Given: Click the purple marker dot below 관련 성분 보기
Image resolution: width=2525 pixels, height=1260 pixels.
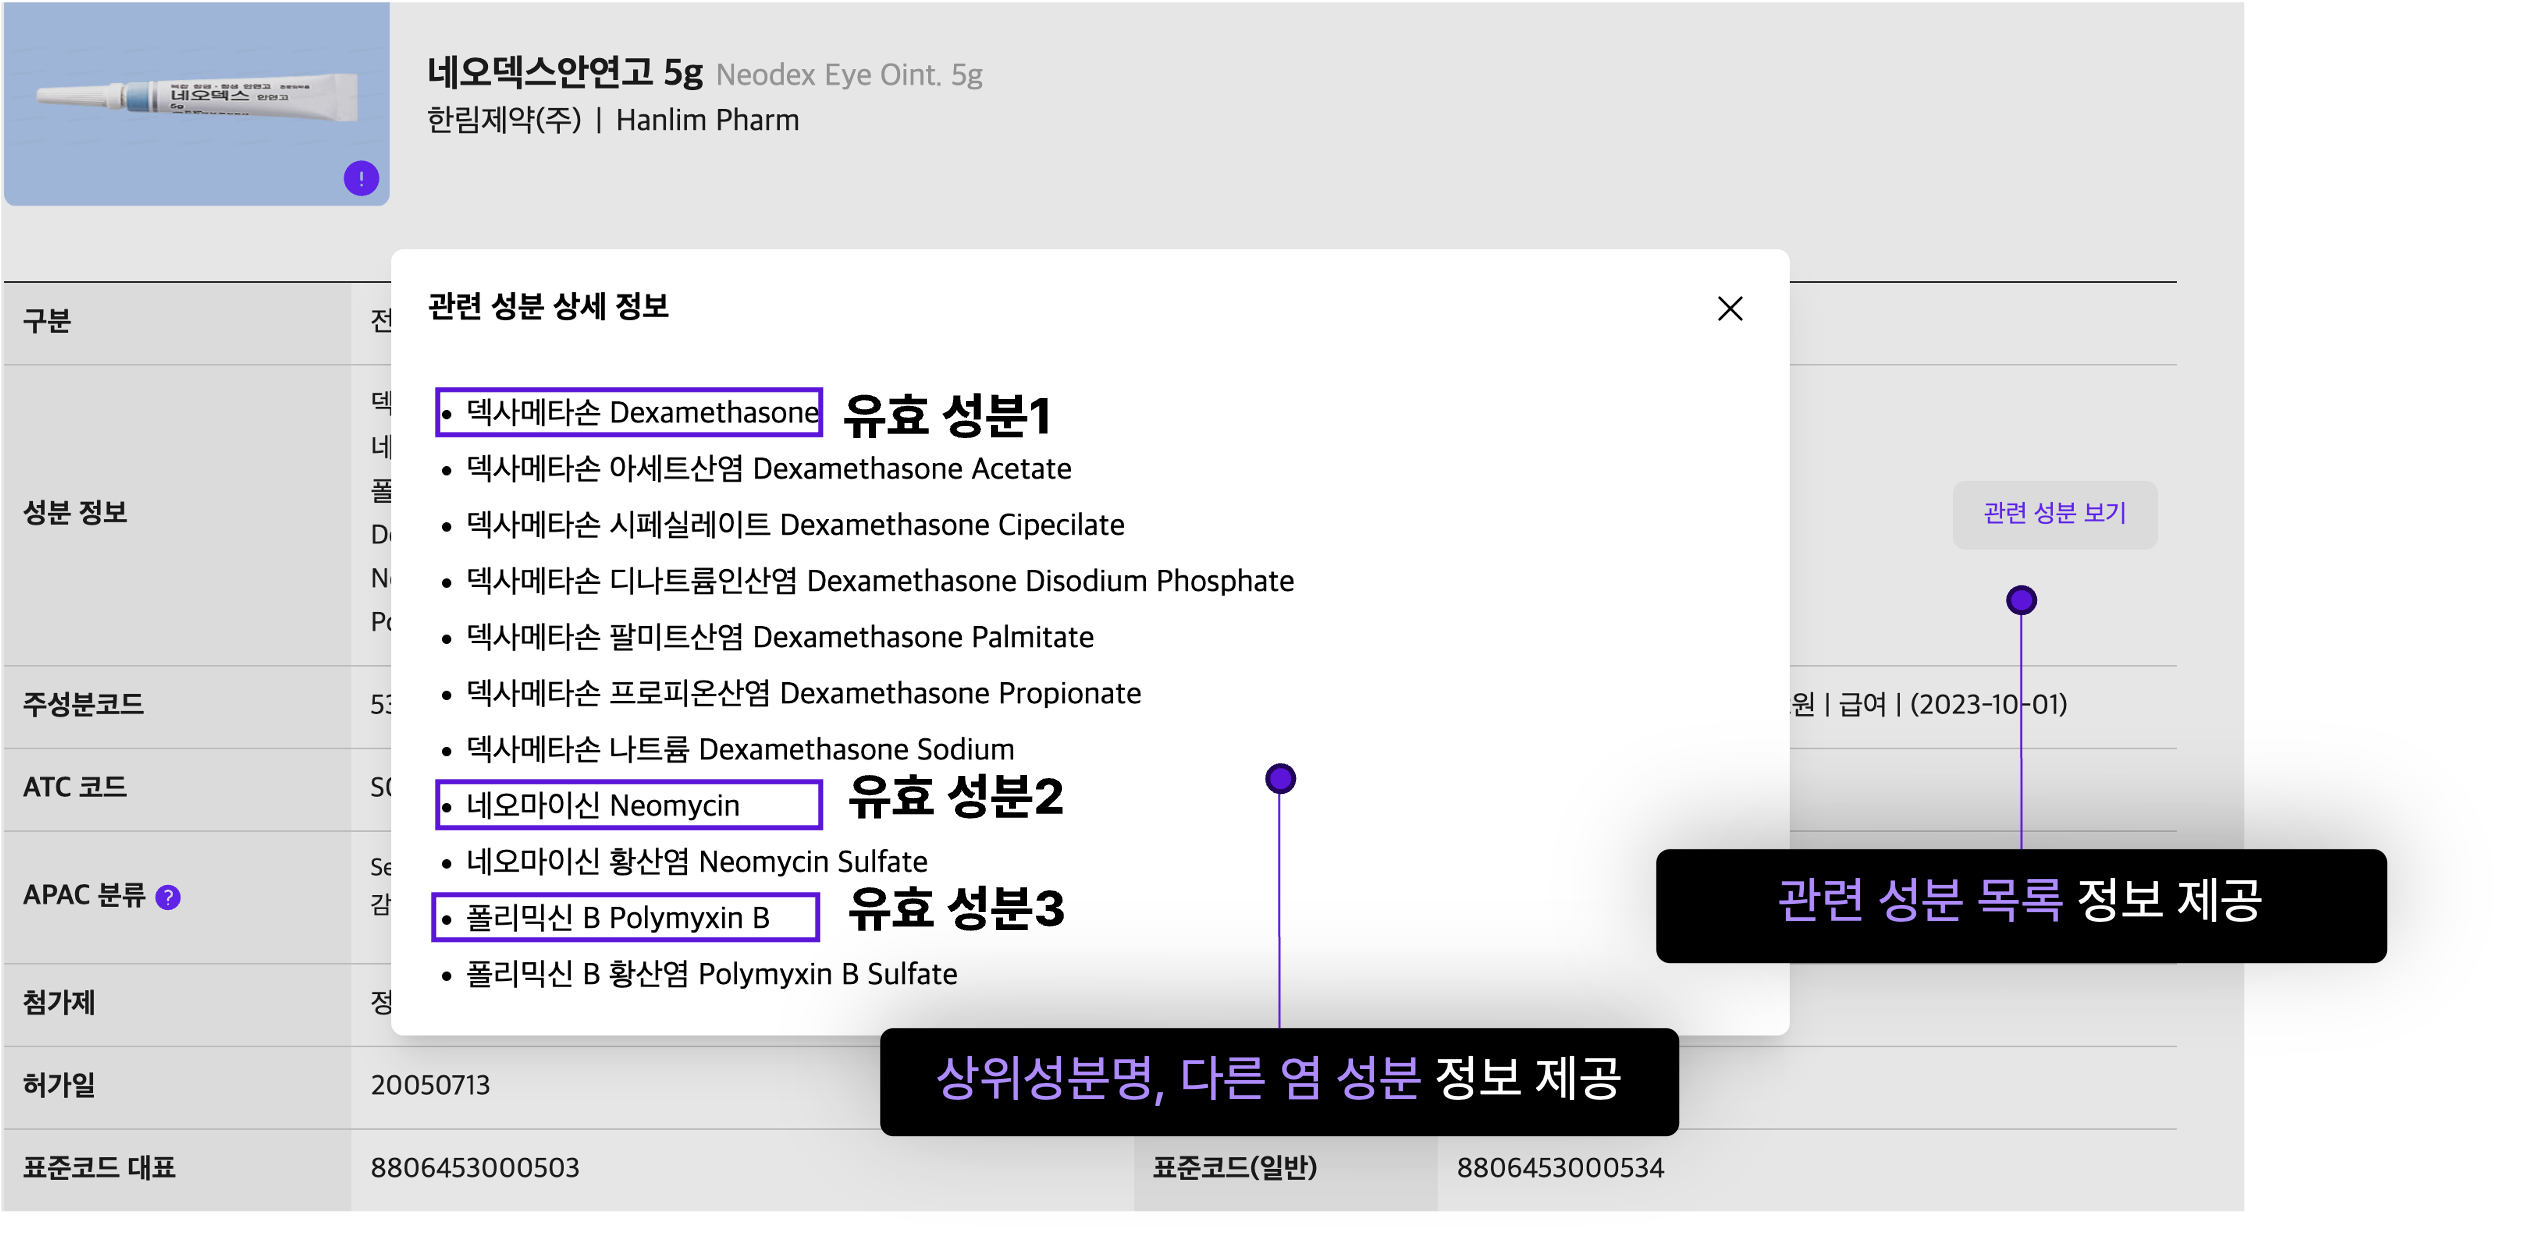Looking at the screenshot, I should tap(2021, 600).
